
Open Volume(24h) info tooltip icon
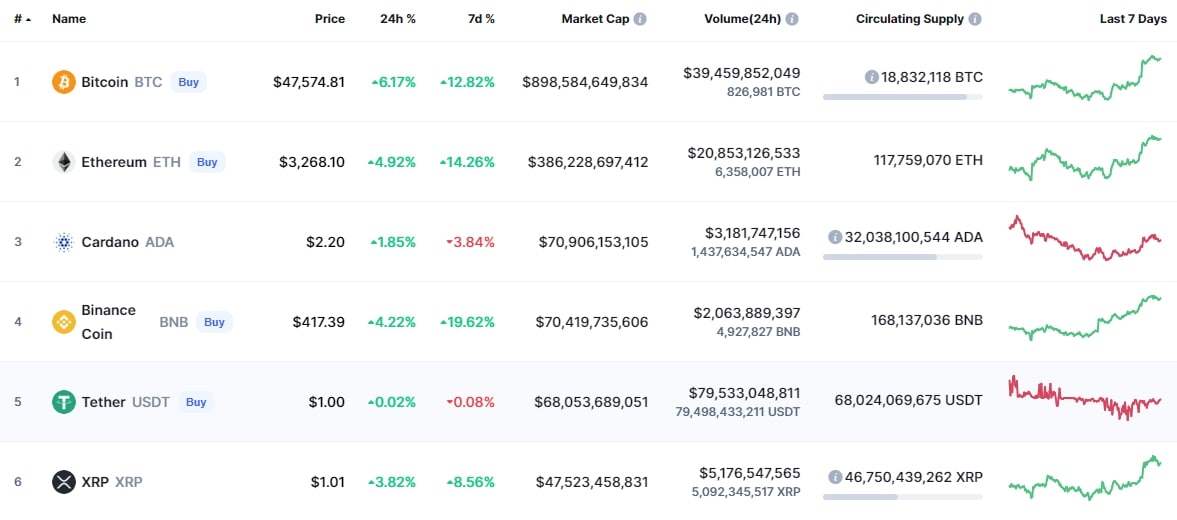pos(792,19)
